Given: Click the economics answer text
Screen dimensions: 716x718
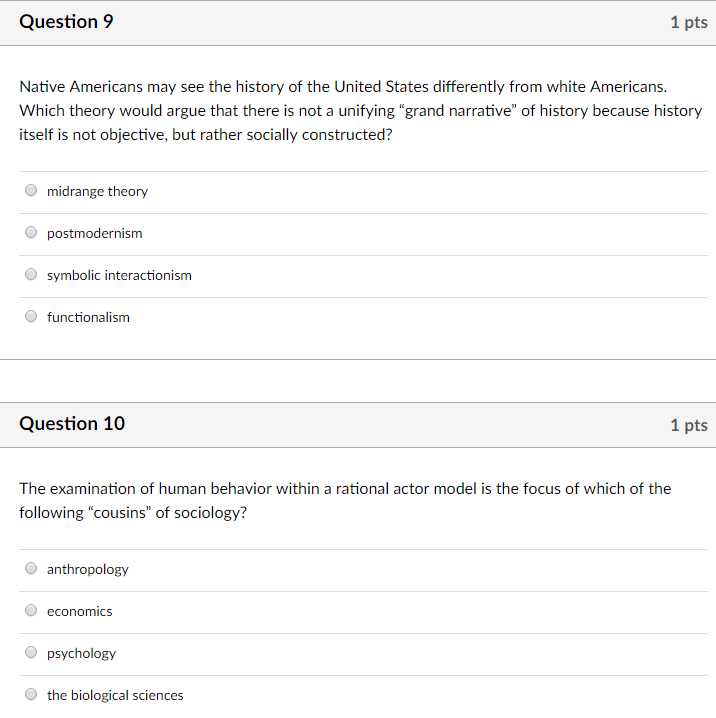Looking at the screenshot, I should point(80,611).
